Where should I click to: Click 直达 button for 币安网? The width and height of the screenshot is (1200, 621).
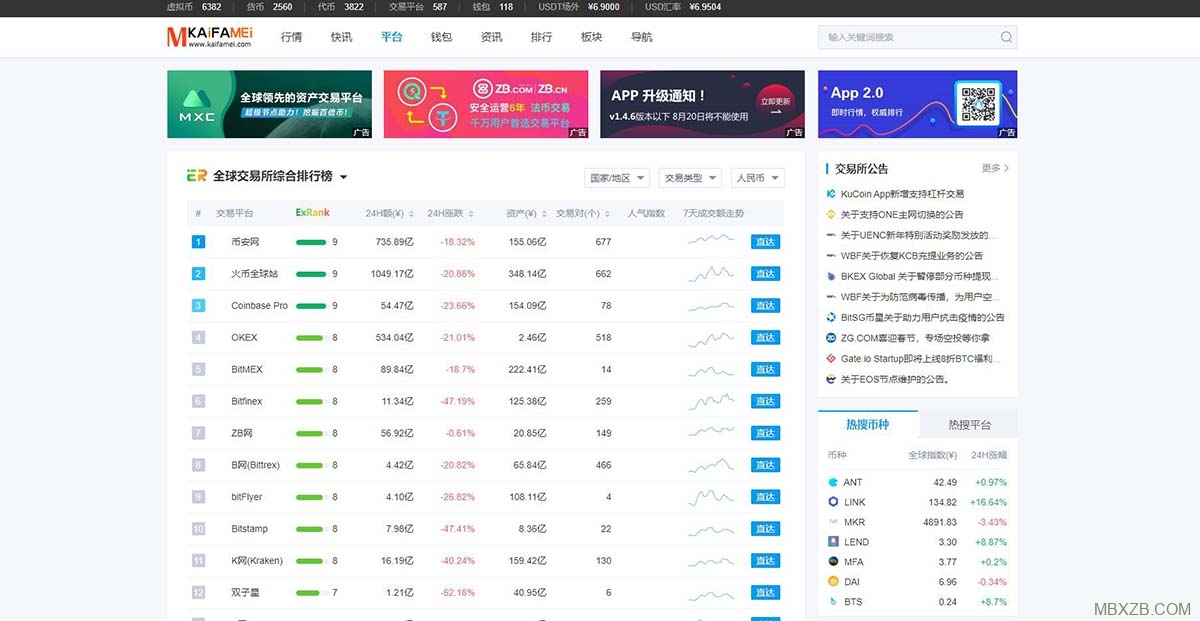(x=765, y=242)
